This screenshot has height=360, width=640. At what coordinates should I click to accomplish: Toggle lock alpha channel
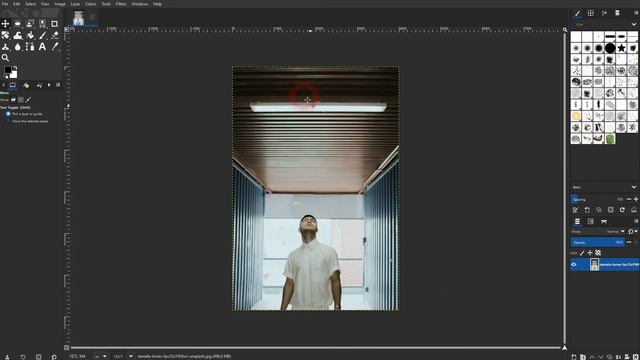(x=598, y=253)
